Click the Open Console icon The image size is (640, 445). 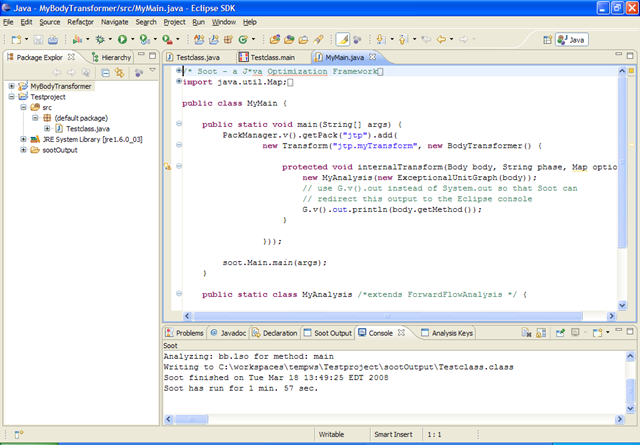coord(598,333)
